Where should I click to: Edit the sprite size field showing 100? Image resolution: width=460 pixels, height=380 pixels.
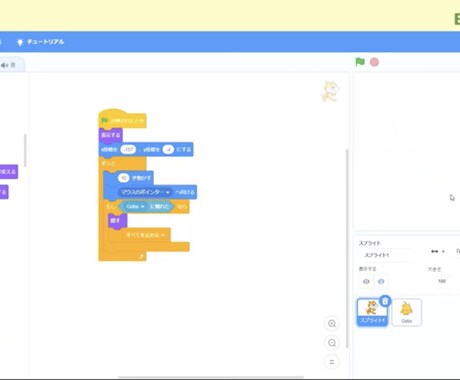442,281
